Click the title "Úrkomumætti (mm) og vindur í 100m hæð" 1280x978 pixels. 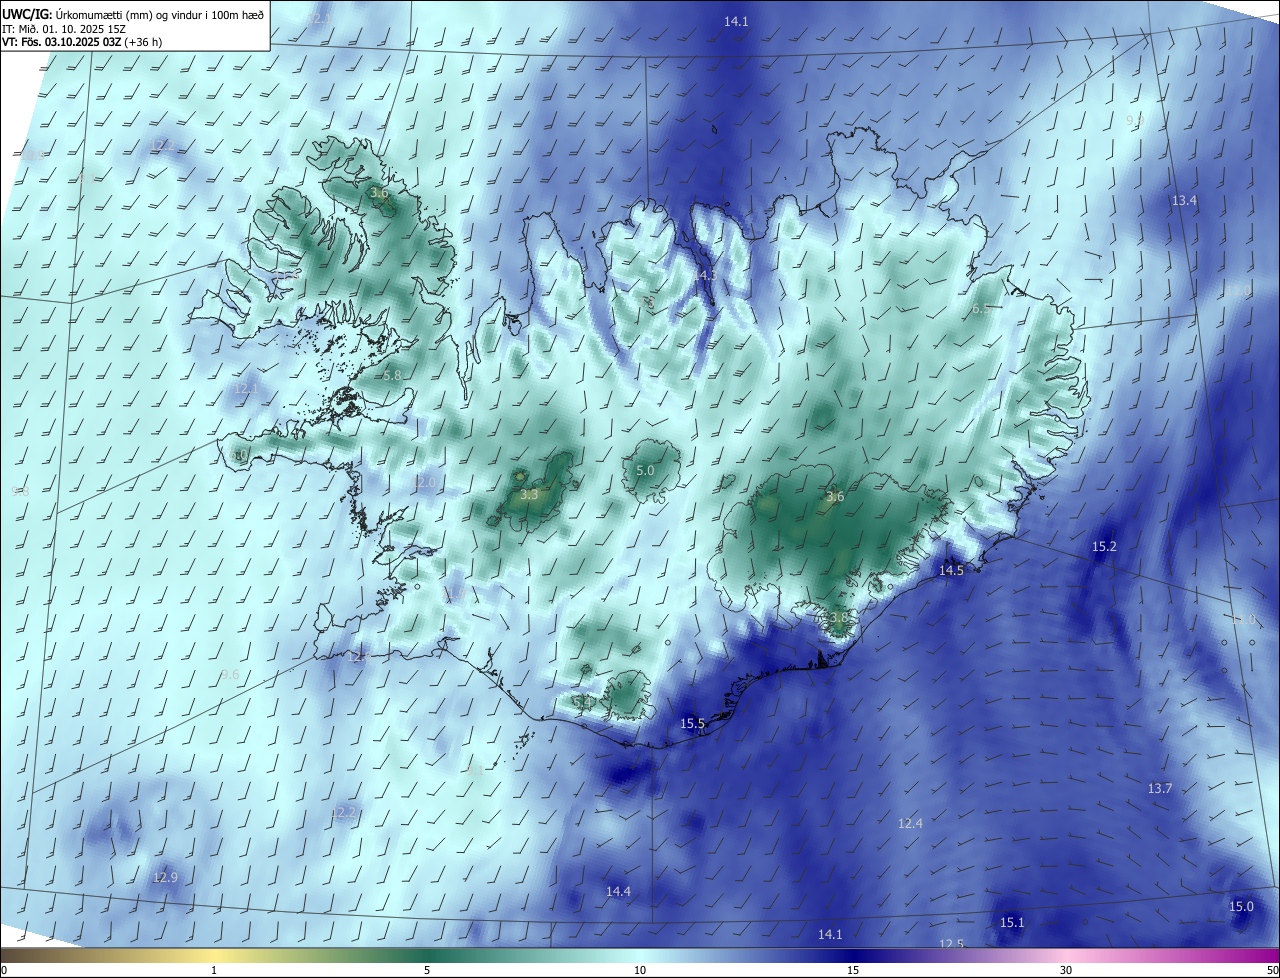158,13
